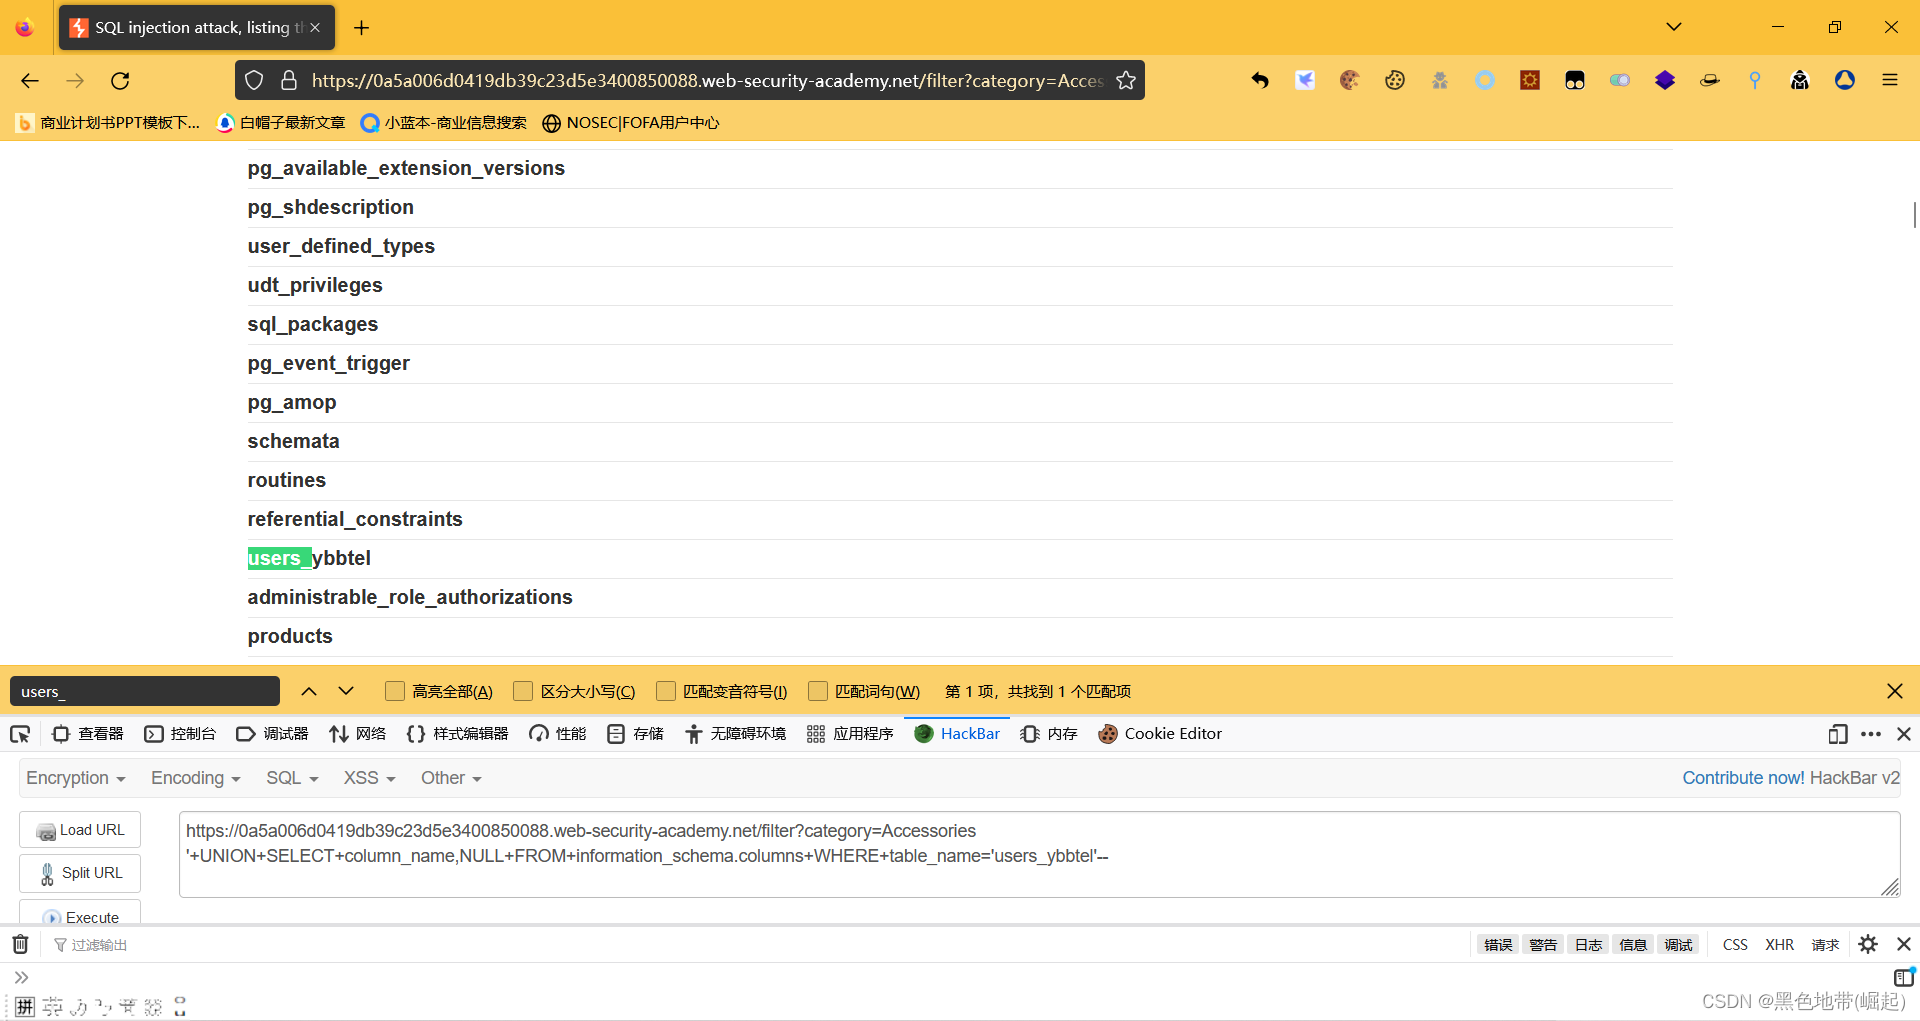This screenshot has width=1920, height=1021.
Task: Bookmark this page with the star
Action: (1126, 81)
